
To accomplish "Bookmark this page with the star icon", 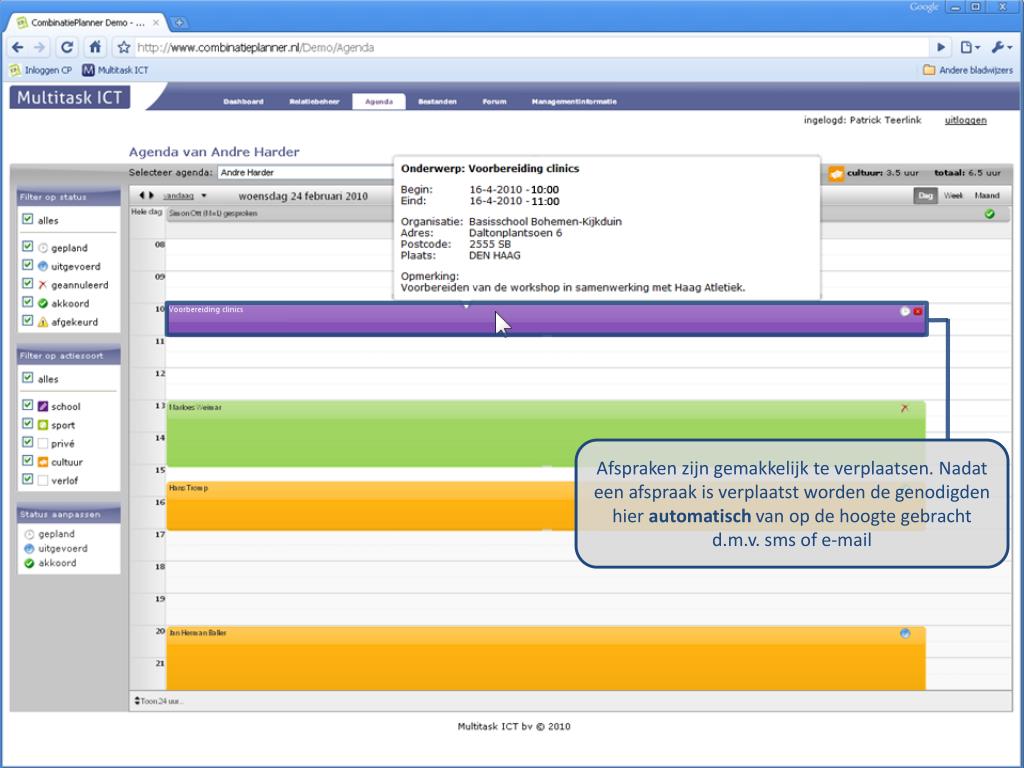I will point(124,48).
